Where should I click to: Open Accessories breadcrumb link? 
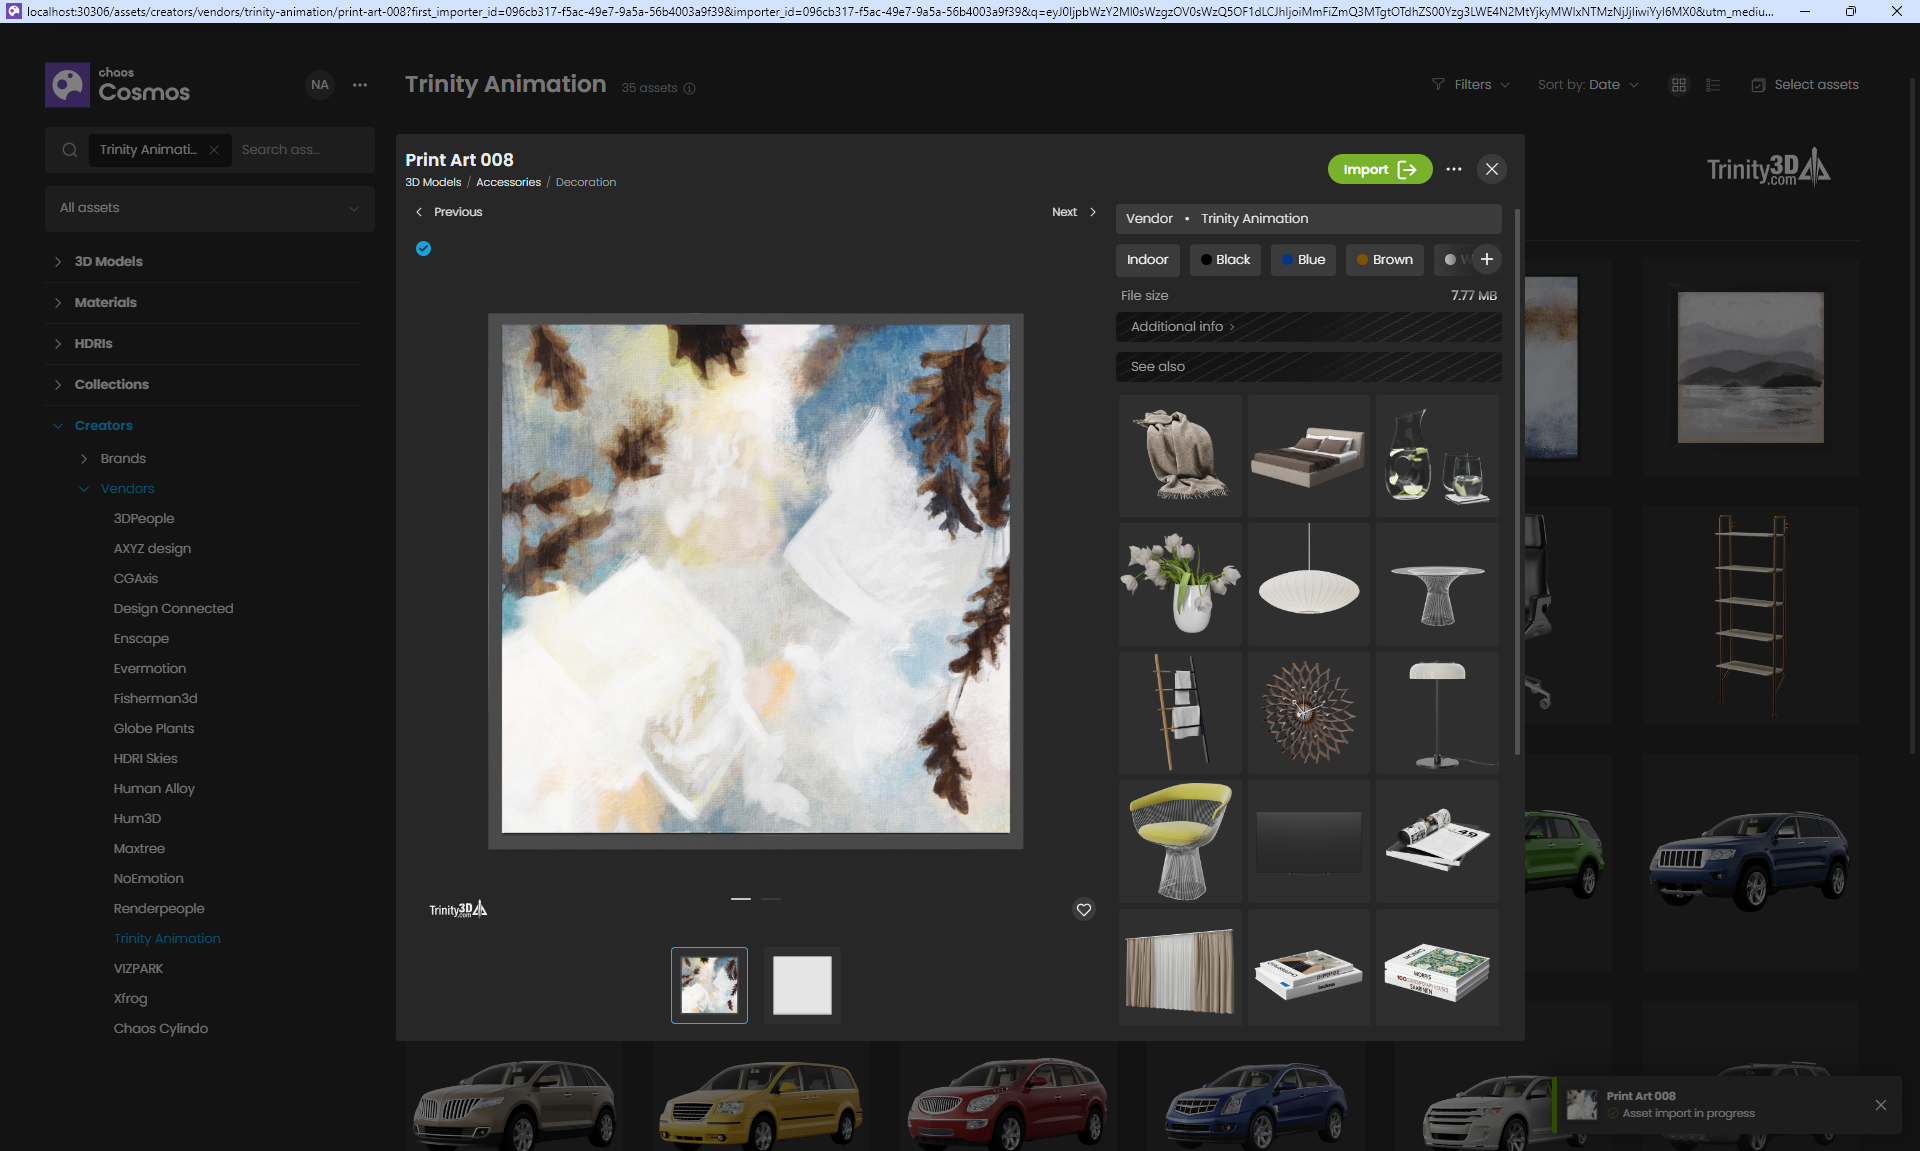click(x=508, y=183)
